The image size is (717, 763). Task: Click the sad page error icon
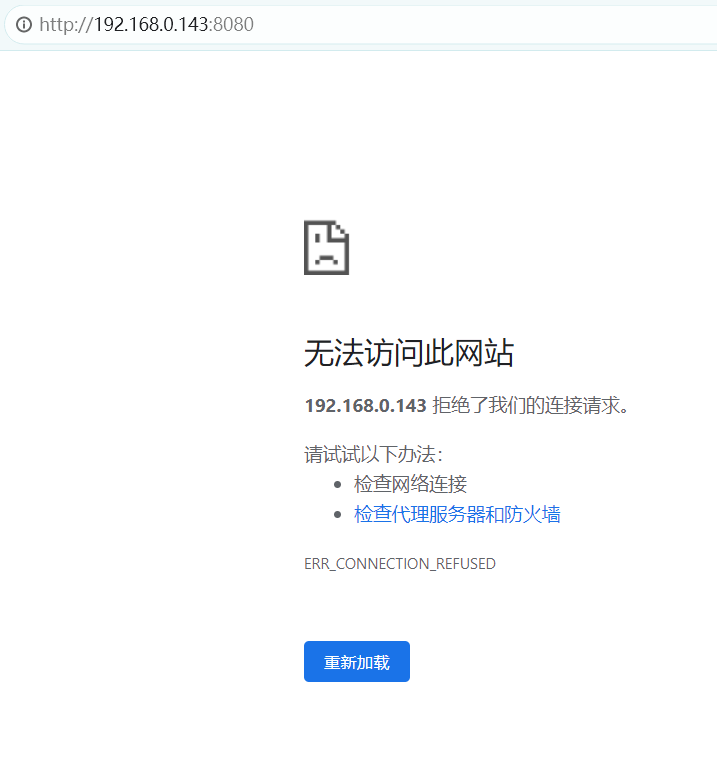(x=327, y=248)
